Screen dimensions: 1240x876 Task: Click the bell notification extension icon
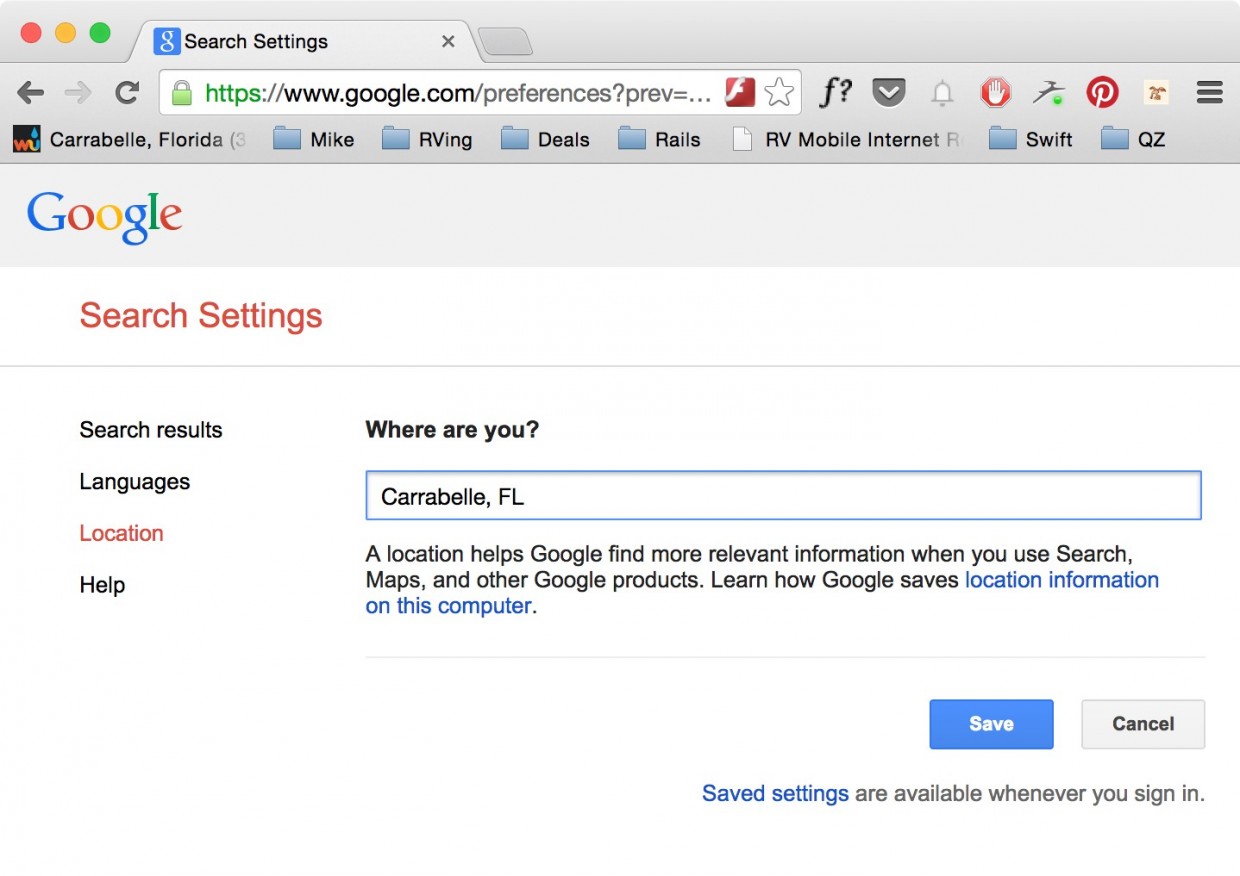[x=942, y=93]
